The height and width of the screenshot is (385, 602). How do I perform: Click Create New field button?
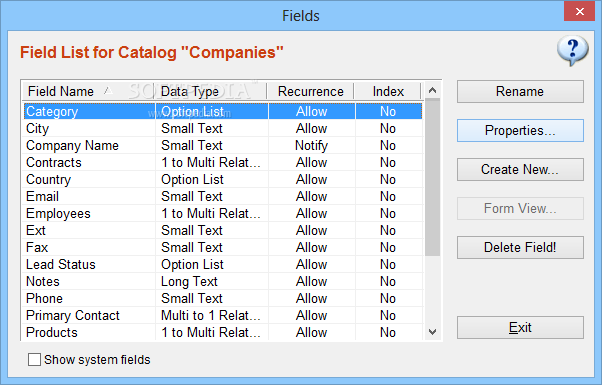pos(520,169)
